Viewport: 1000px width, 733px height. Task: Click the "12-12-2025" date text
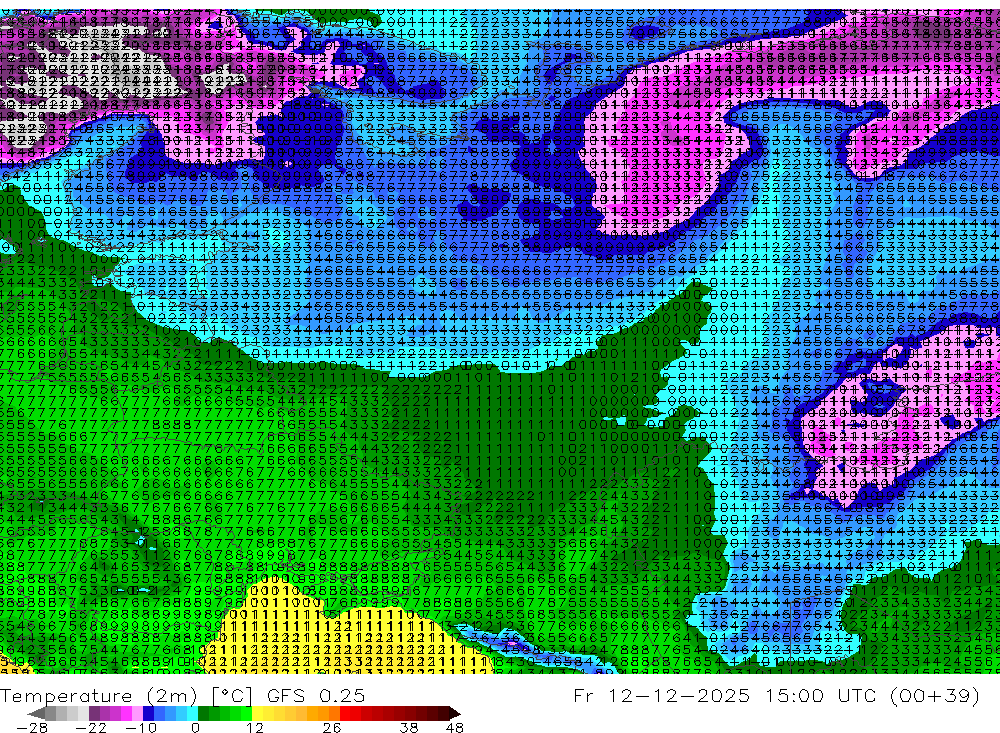(679, 696)
